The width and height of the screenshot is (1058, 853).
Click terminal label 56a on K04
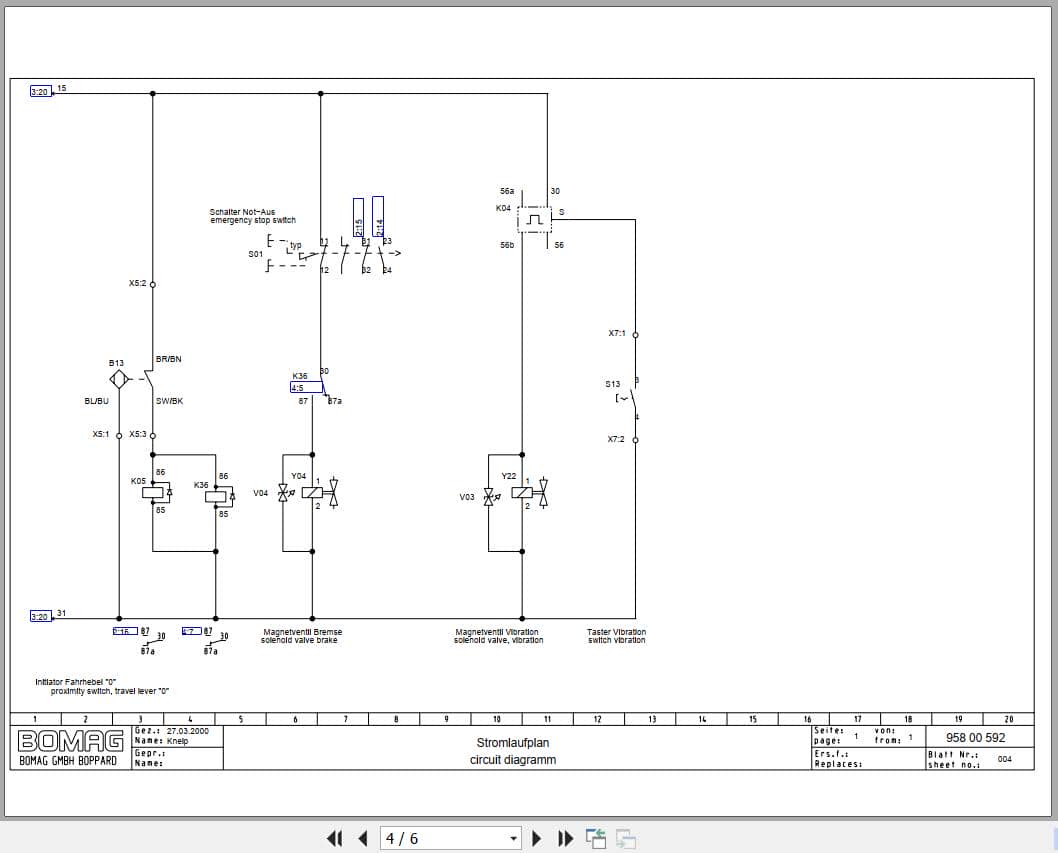507,192
